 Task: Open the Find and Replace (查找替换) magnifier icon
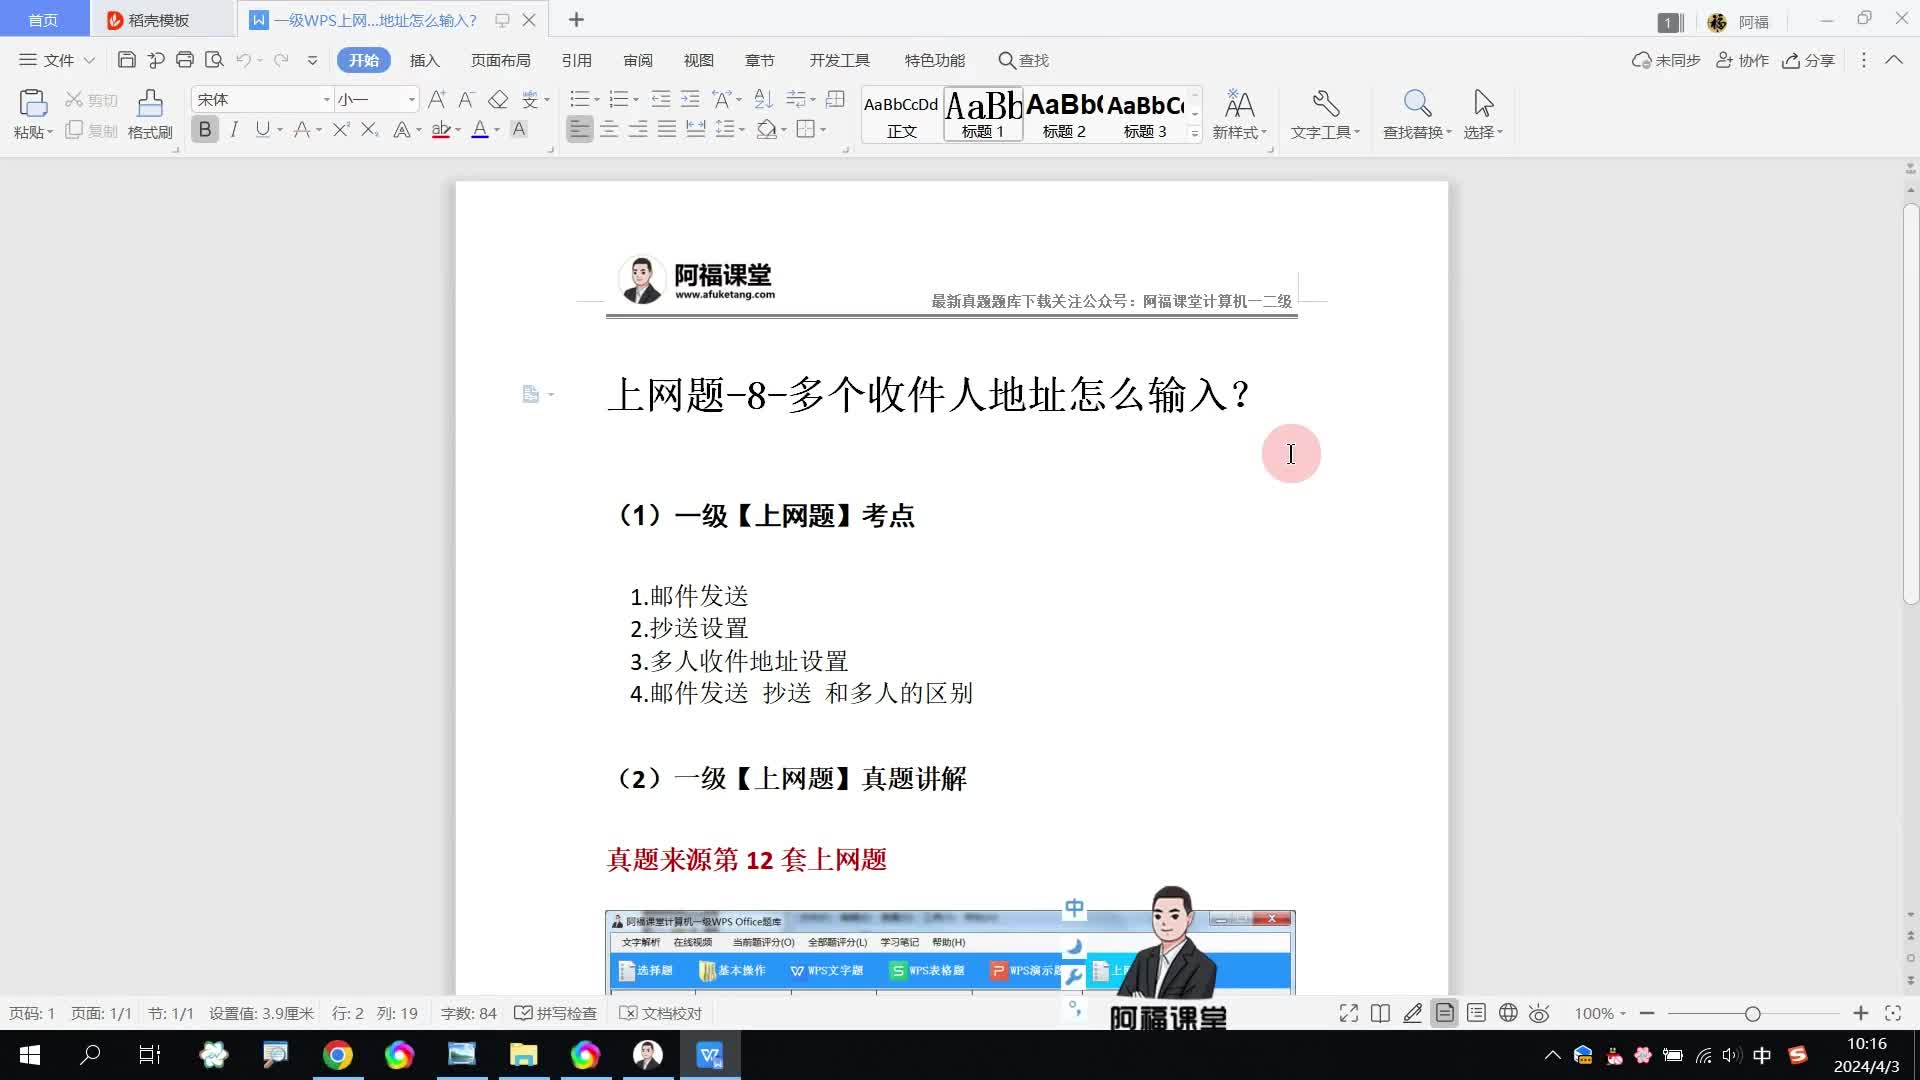pyautogui.click(x=1417, y=104)
